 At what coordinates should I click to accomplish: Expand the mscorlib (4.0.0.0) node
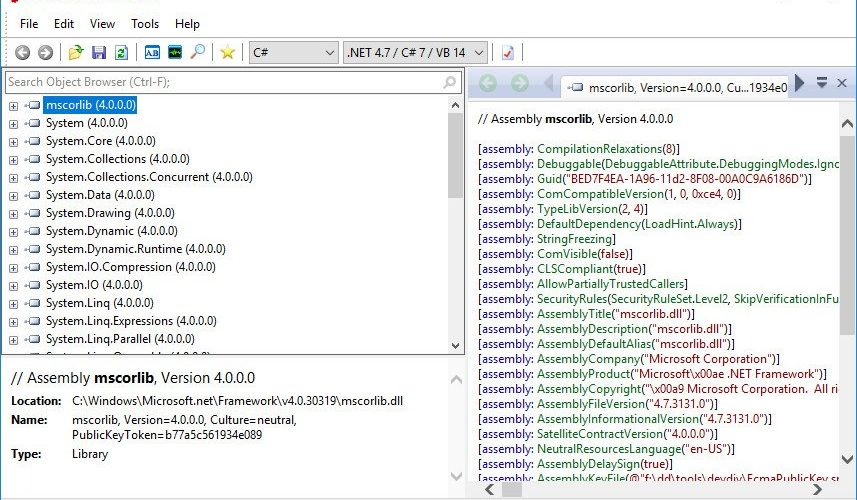(14, 106)
